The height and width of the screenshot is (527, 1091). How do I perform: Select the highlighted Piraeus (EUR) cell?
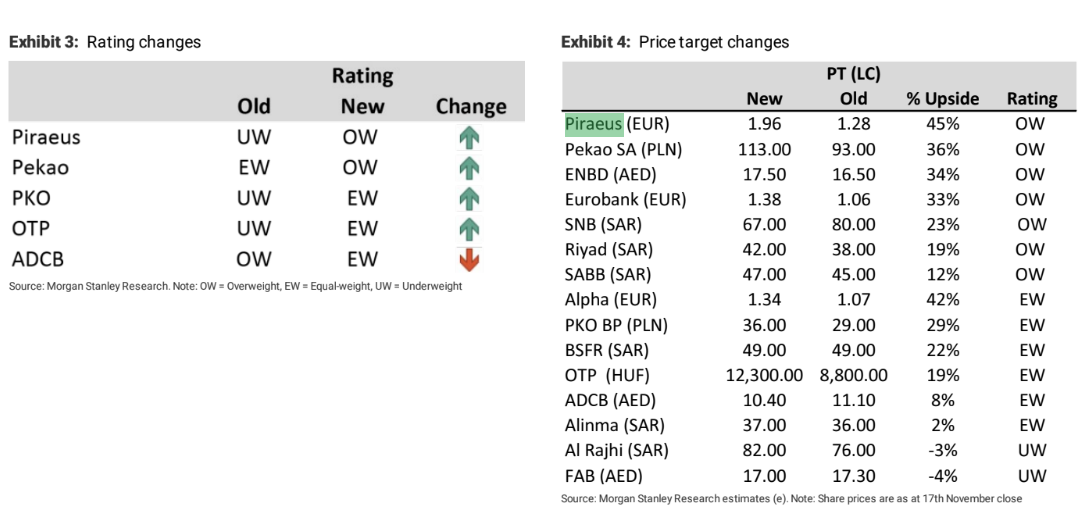click(594, 124)
